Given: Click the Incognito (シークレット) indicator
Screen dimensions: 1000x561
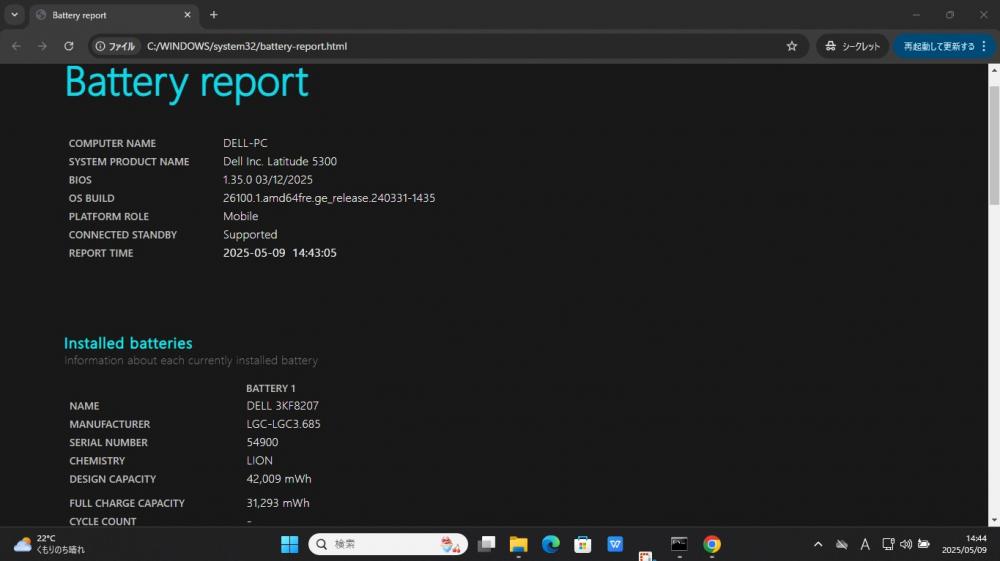Looking at the screenshot, I should pyautogui.click(x=852, y=46).
